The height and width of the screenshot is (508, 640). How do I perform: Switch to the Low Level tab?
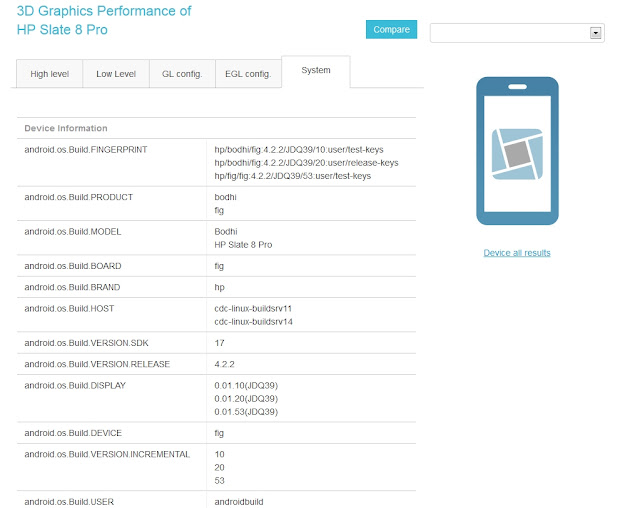116,74
